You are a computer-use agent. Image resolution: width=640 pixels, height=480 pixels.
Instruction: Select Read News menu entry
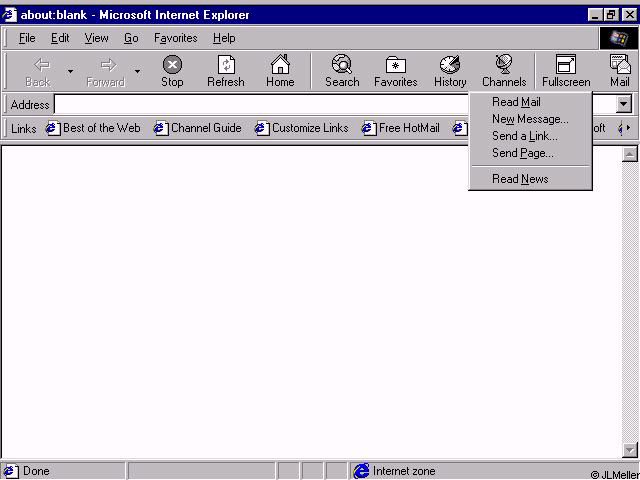[530, 179]
